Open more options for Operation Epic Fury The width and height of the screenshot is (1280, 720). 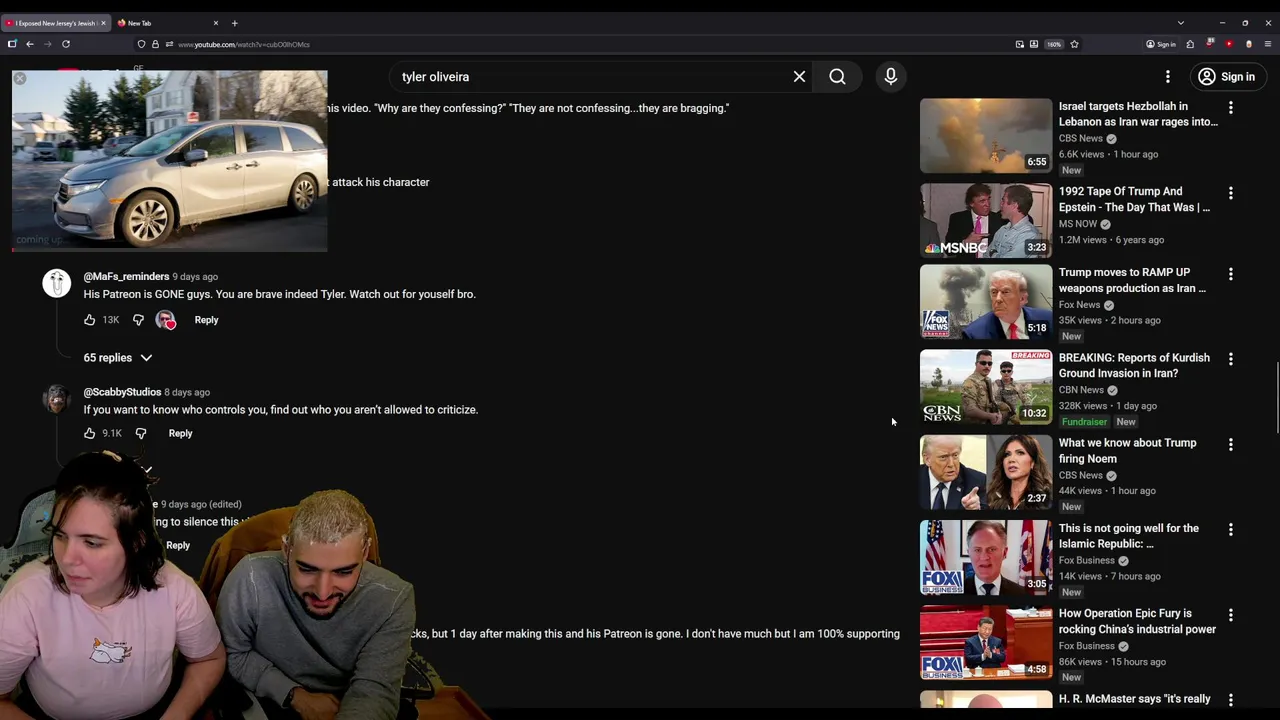click(1231, 614)
